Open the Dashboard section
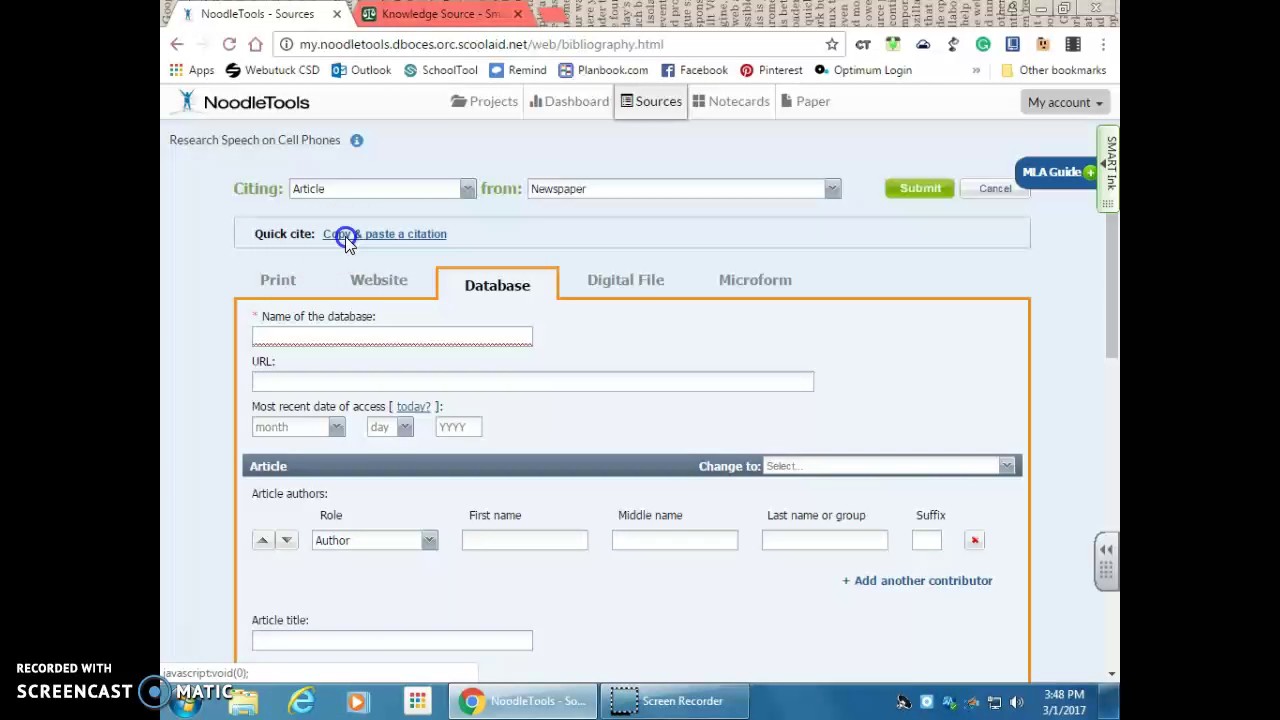The image size is (1280, 720). (569, 101)
